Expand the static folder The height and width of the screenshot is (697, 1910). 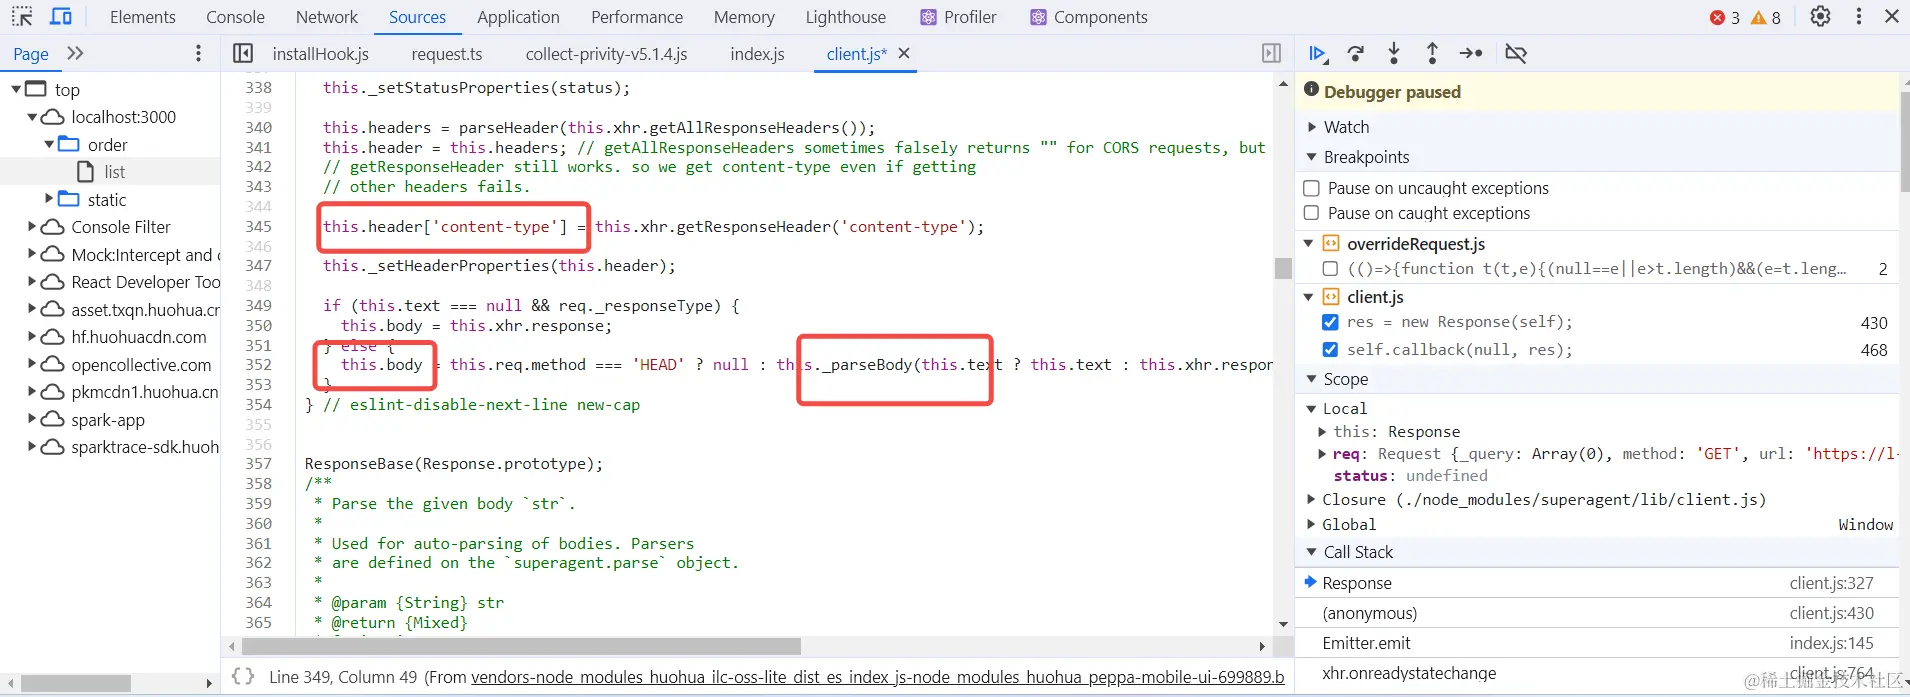[49, 199]
